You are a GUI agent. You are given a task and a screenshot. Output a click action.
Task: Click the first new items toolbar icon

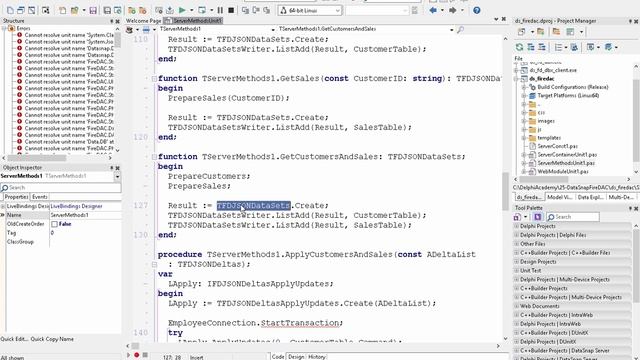click(x=10, y=10)
